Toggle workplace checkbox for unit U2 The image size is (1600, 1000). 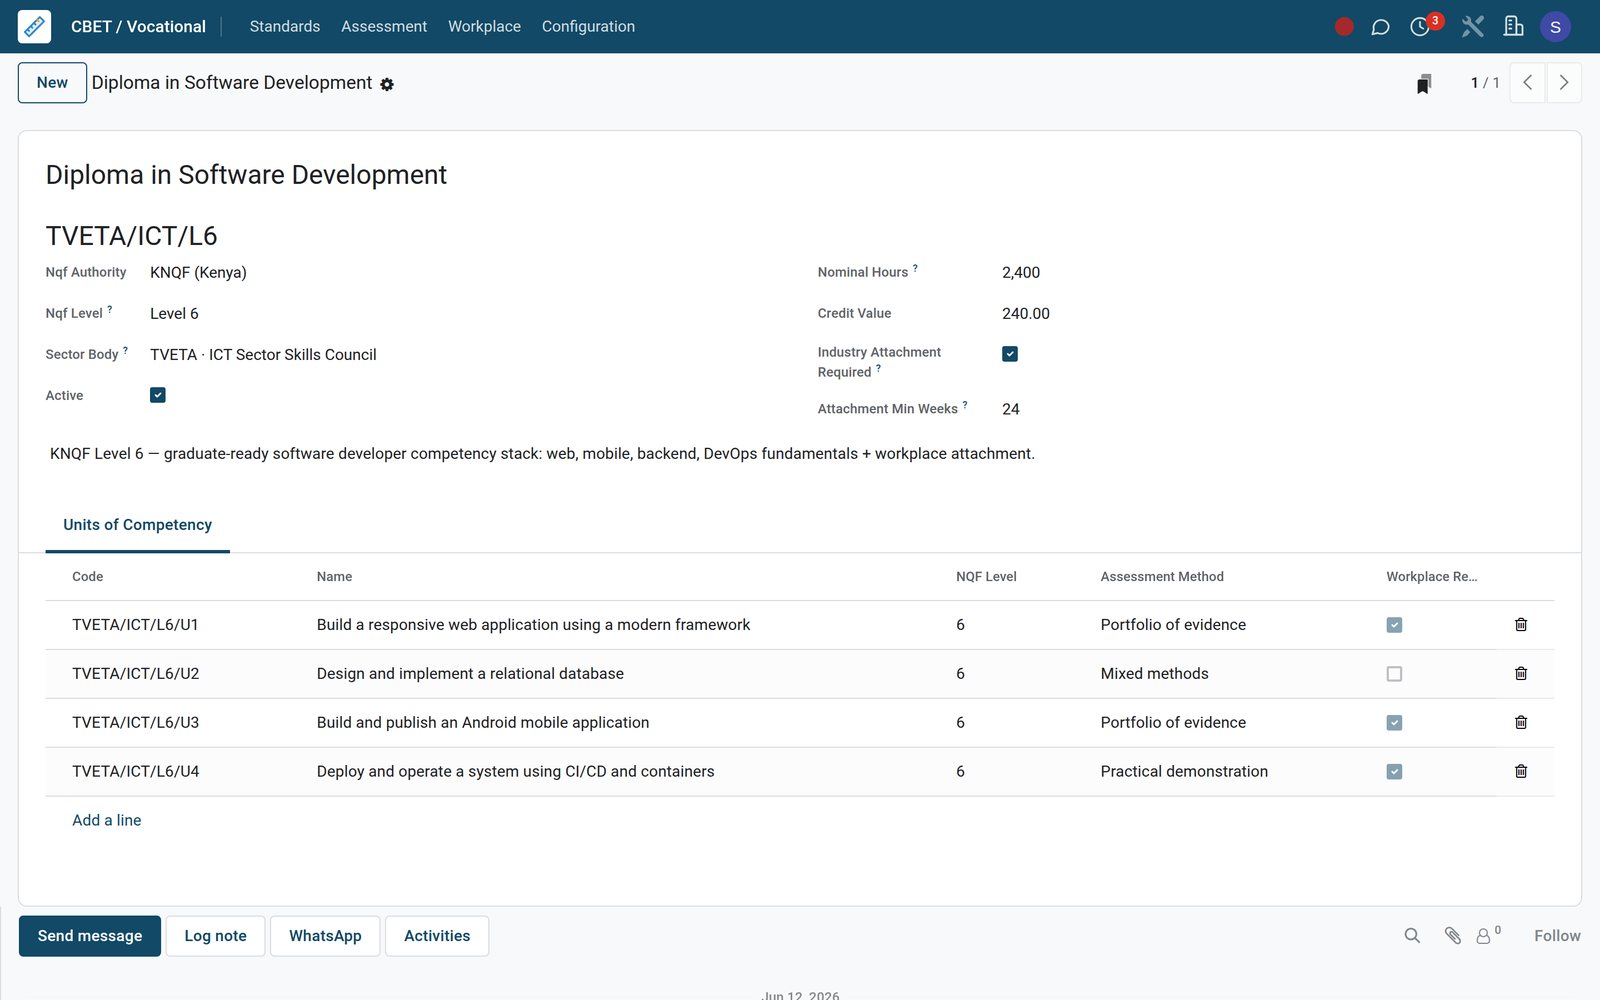(1394, 674)
